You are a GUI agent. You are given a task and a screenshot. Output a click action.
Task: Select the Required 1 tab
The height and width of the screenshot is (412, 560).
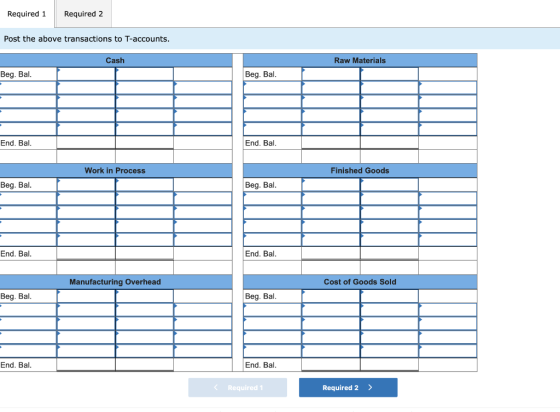coord(27,14)
